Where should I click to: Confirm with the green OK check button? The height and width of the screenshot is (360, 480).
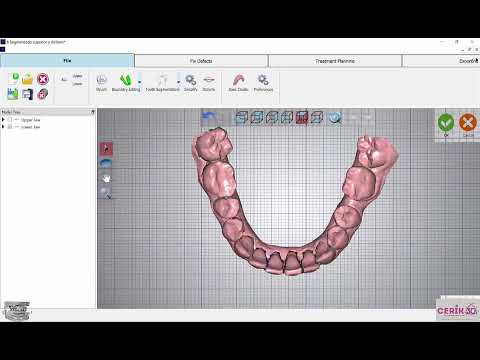point(446,125)
